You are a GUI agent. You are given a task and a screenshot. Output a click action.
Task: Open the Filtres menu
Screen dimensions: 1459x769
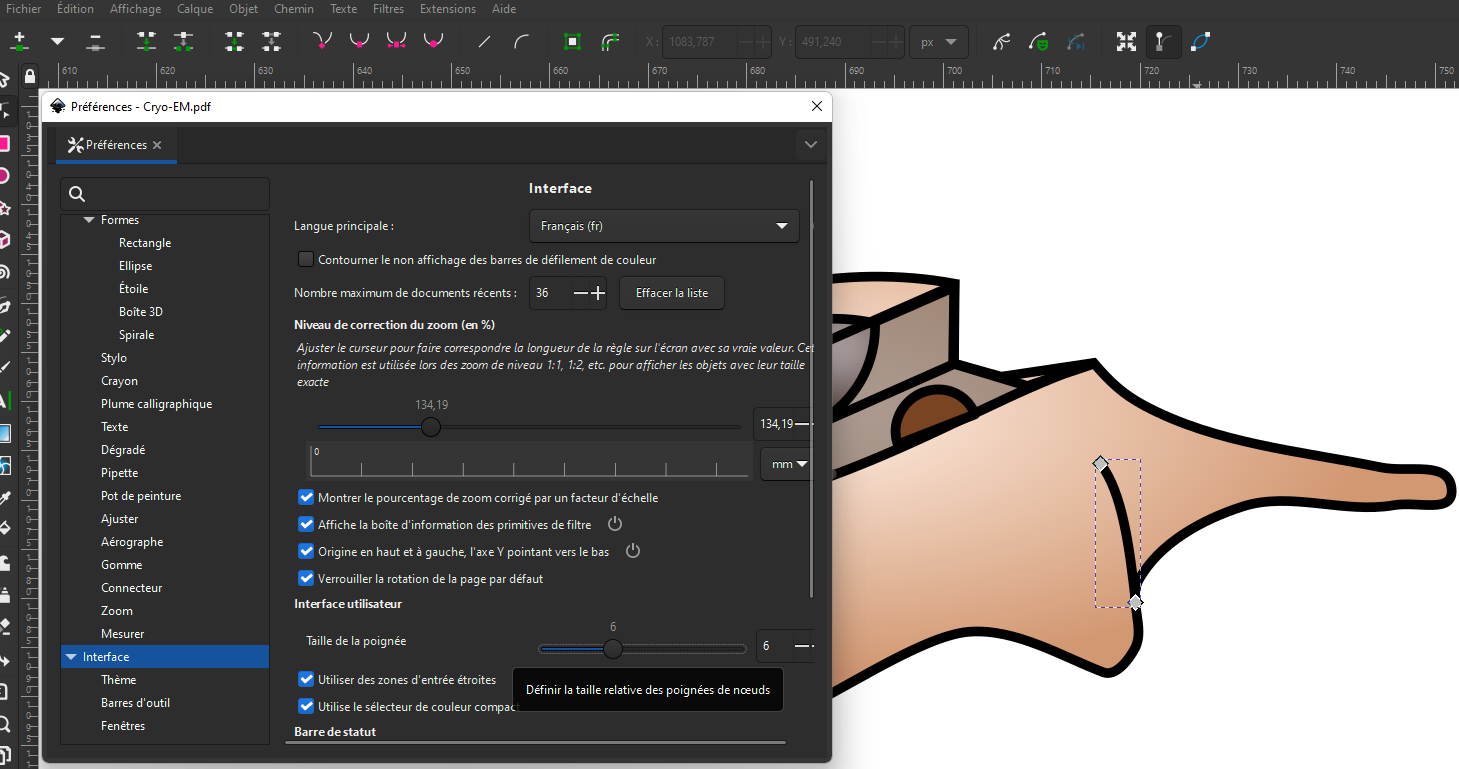(388, 9)
